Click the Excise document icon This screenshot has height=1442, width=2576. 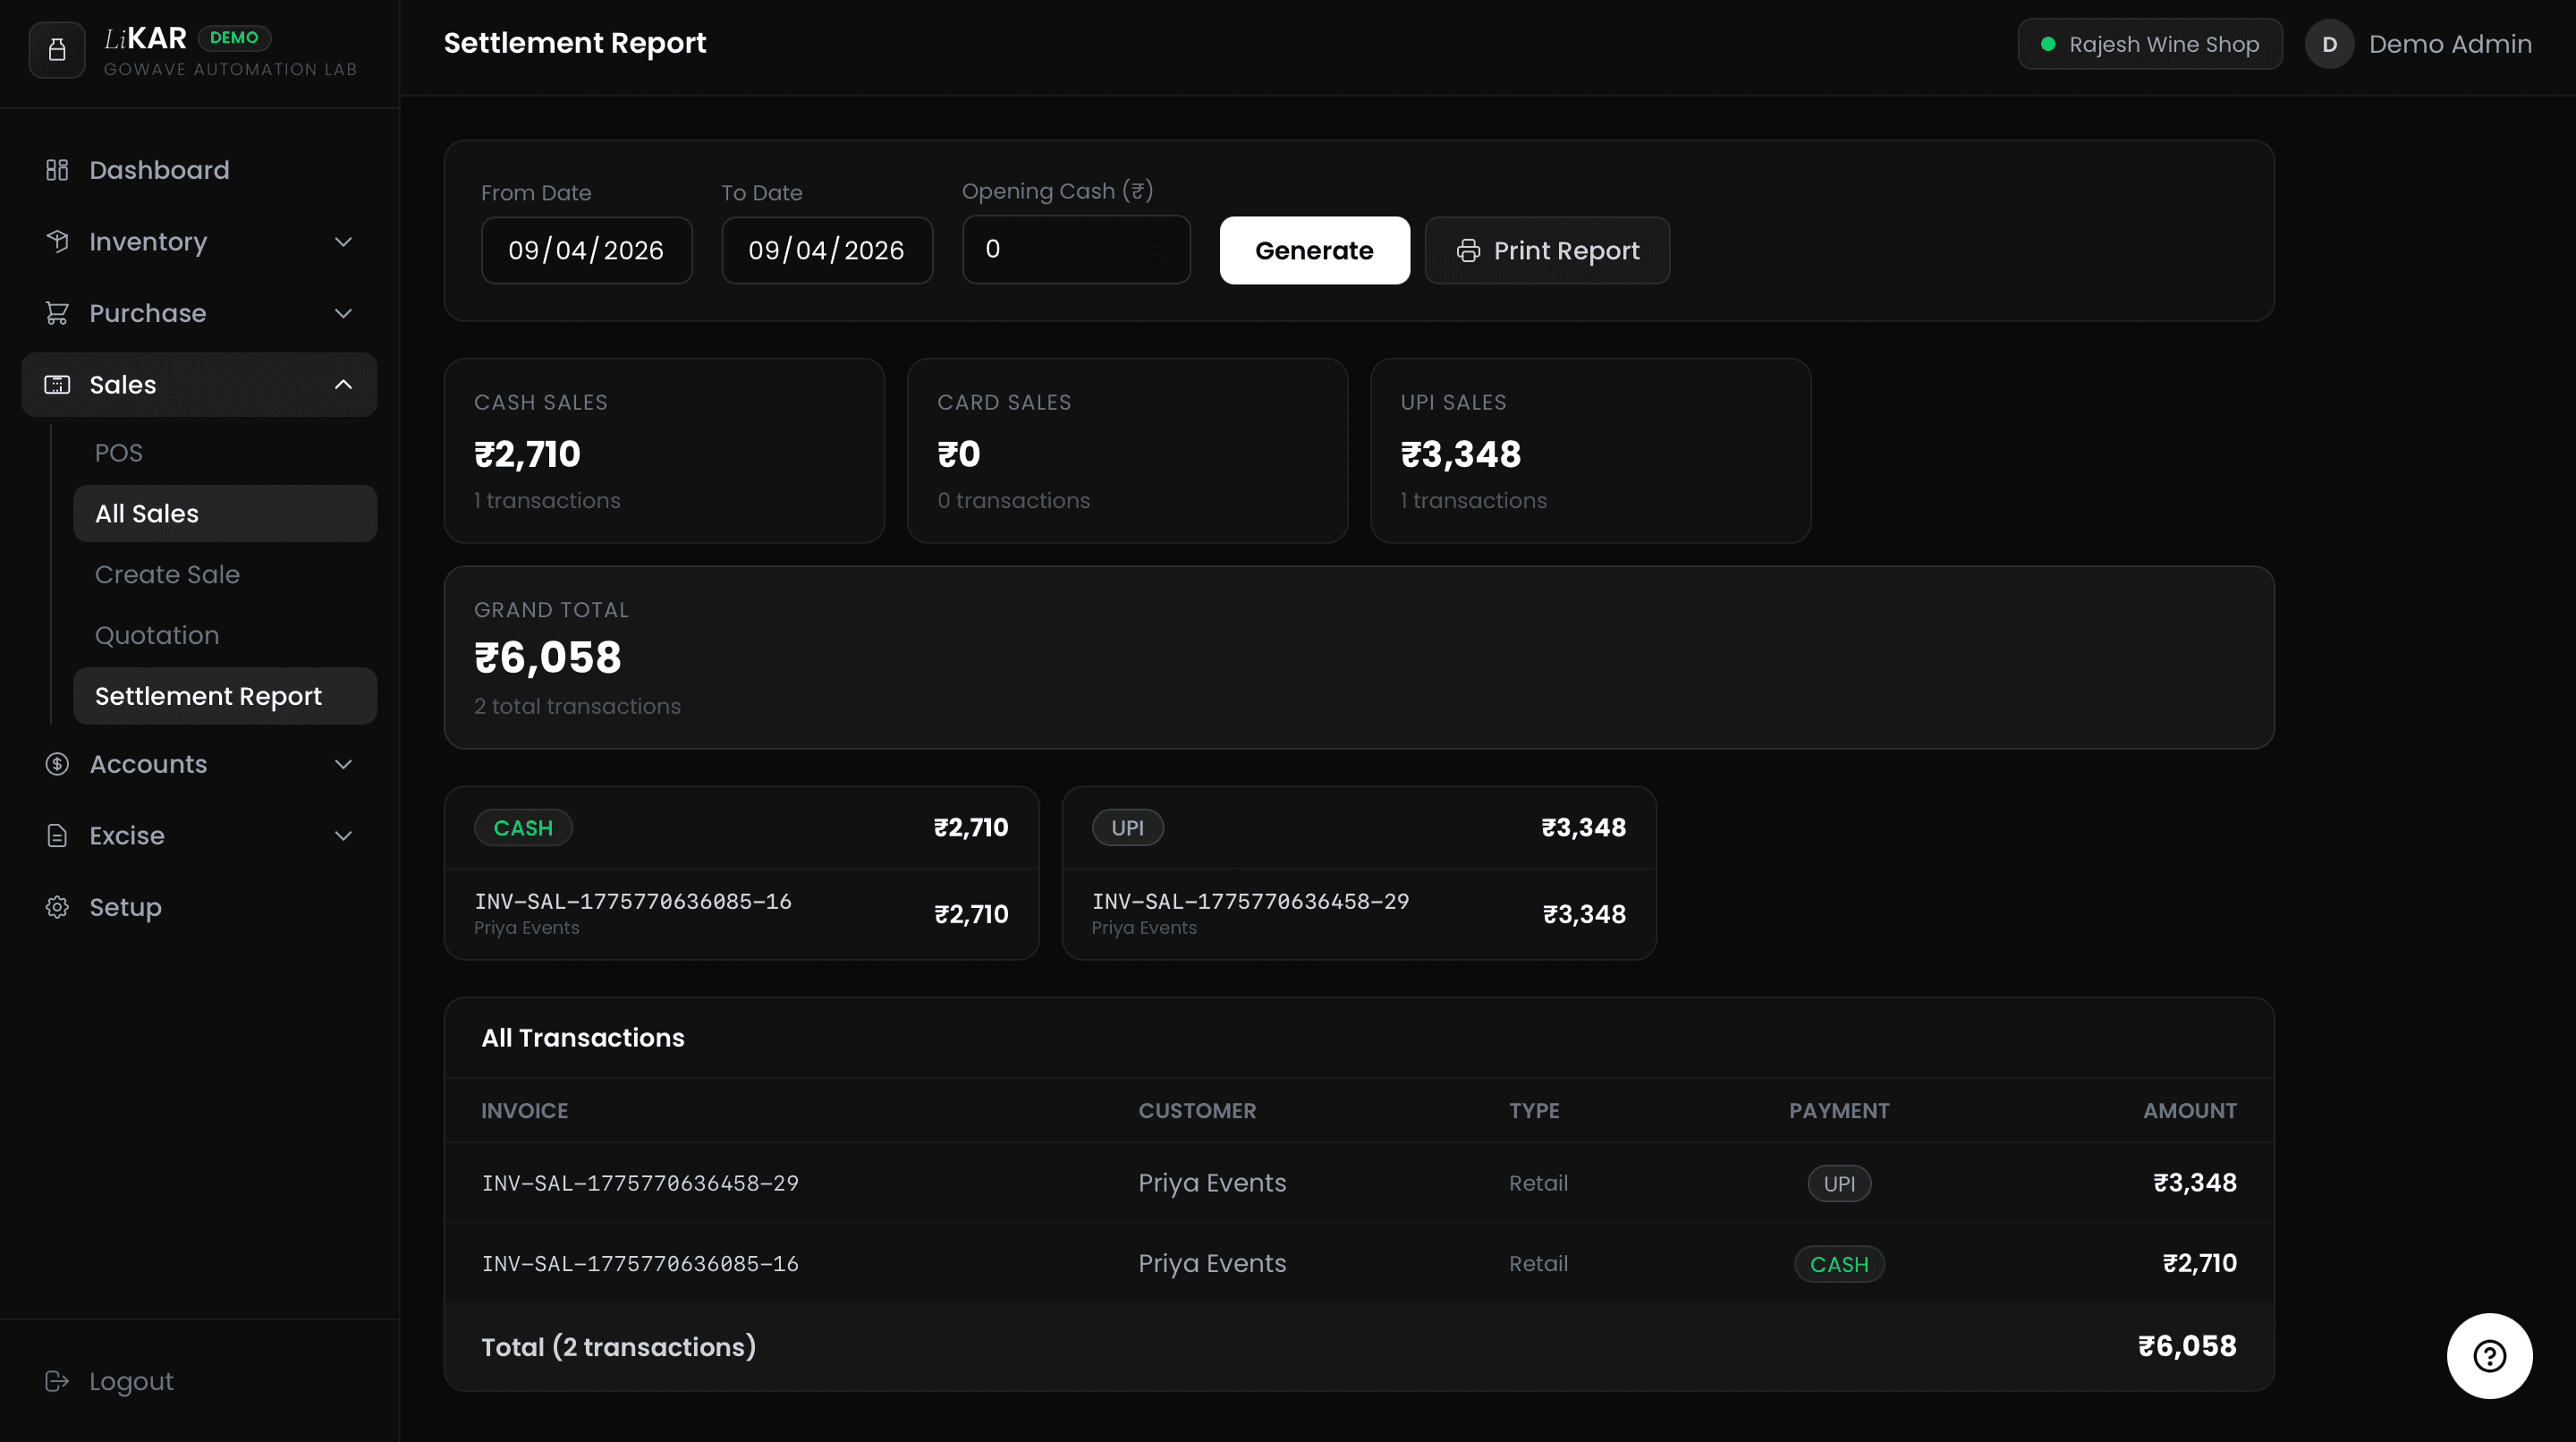(57, 836)
